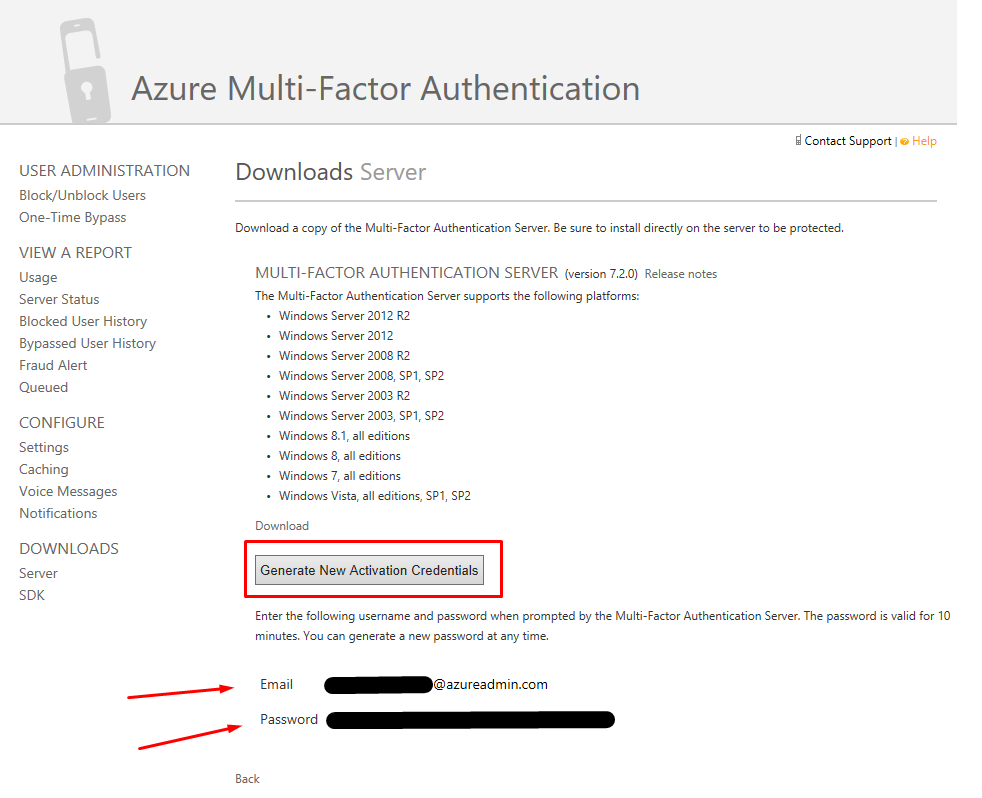
Task: Open the Server Status report
Action: pos(59,299)
